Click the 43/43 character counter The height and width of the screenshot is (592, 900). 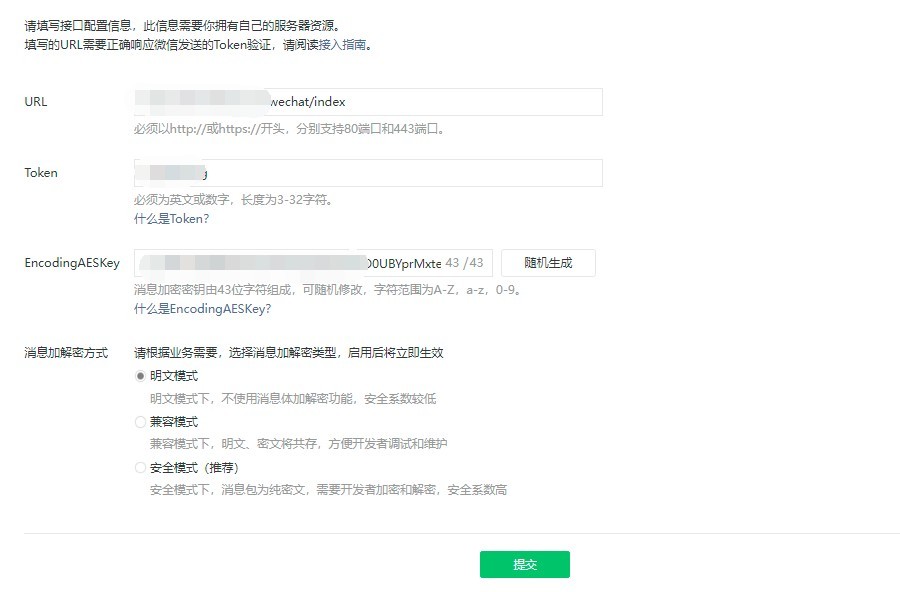(x=464, y=263)
